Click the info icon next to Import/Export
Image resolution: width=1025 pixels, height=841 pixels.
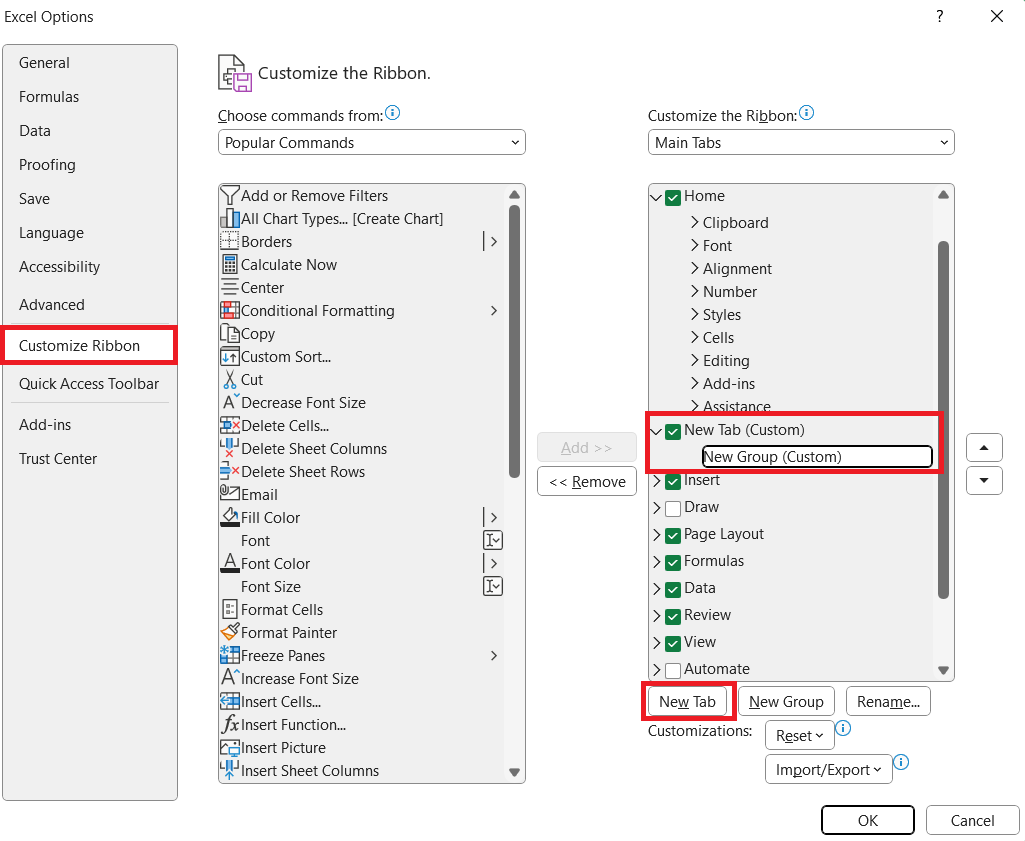pyautogui.click(x=901, y=762)
